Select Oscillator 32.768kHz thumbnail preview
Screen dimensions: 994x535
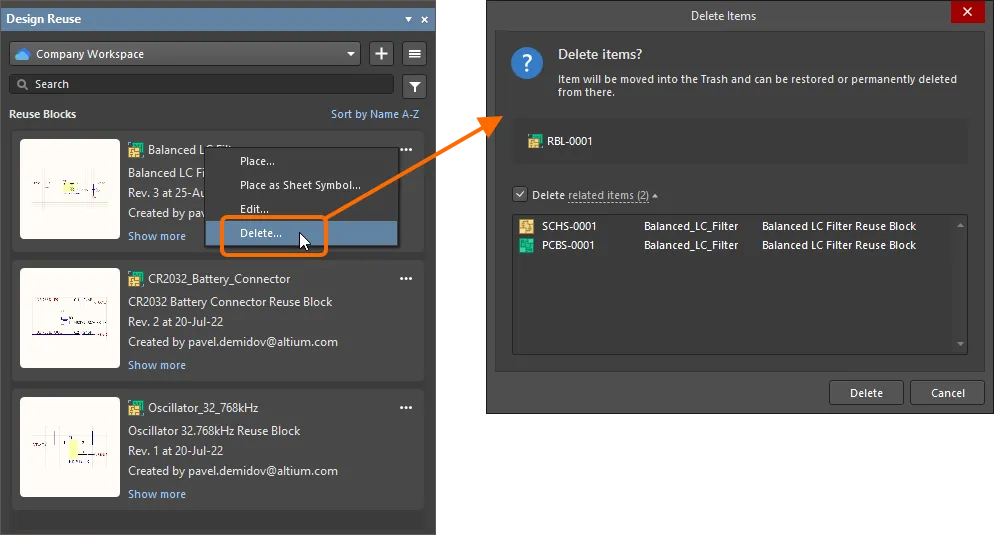[70, 447]
